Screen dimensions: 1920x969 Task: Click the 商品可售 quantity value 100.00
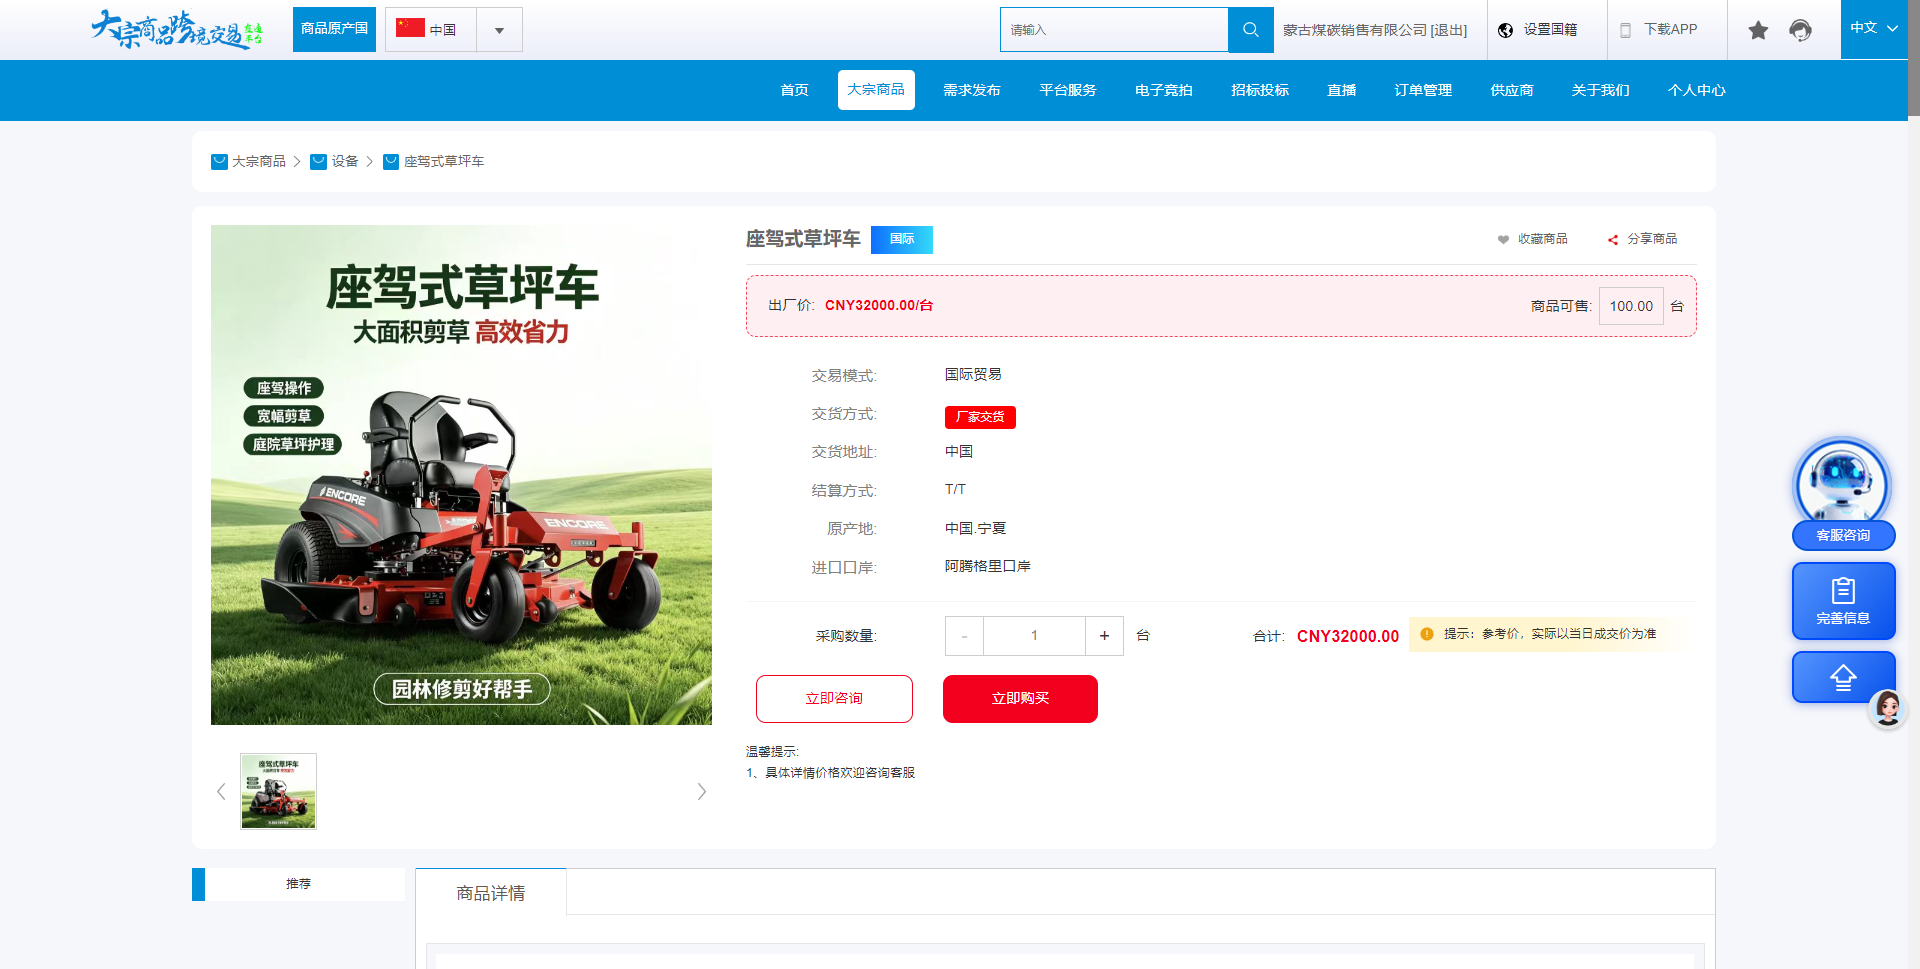(x=1631, y=306)
